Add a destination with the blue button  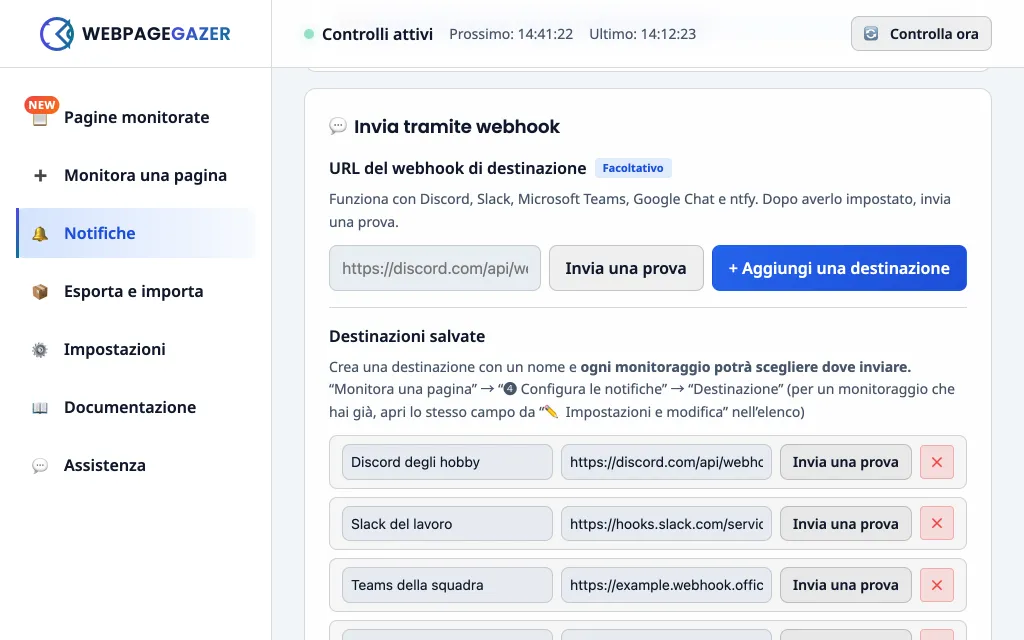coord(839,268)
